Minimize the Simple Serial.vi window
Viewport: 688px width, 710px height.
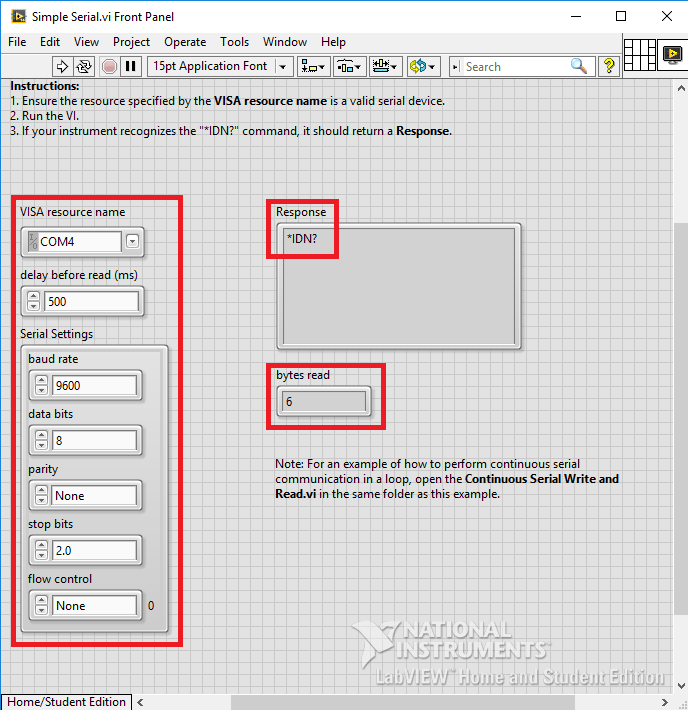tap(576, 16)
